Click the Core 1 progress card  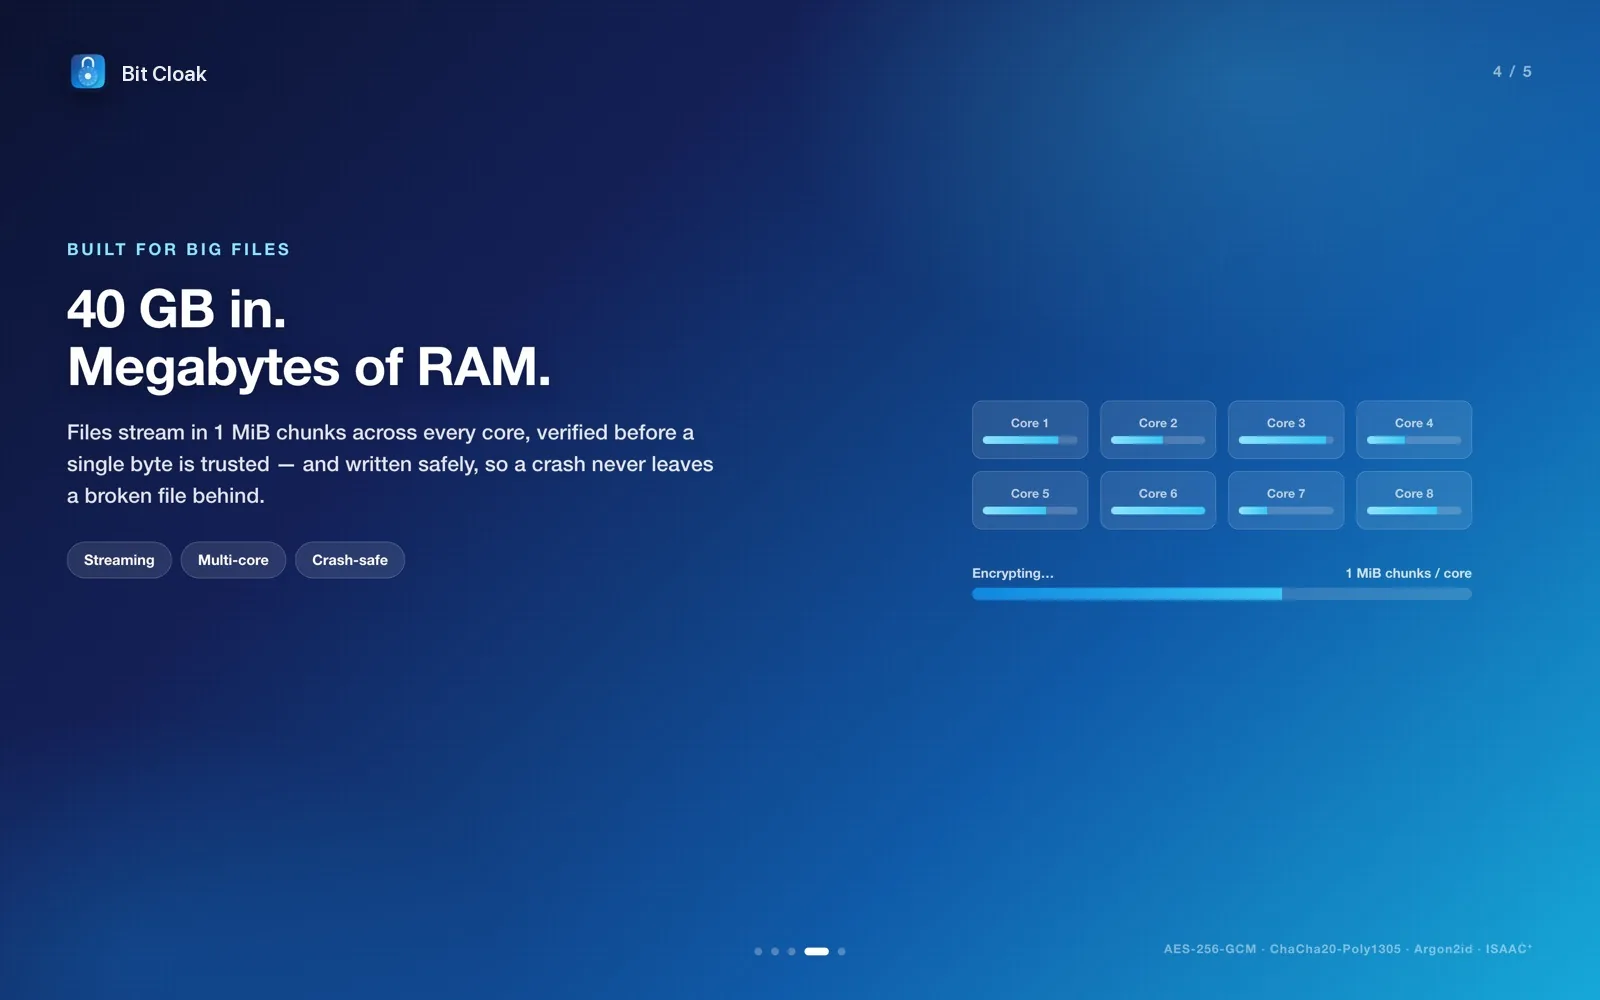tap(1030, 430)
